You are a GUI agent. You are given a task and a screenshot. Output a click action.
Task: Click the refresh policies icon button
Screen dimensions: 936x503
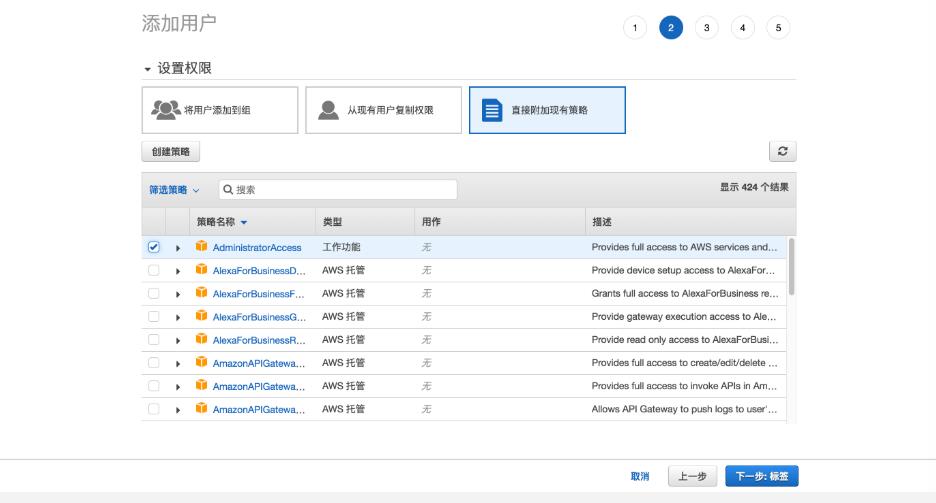(782, 152)
